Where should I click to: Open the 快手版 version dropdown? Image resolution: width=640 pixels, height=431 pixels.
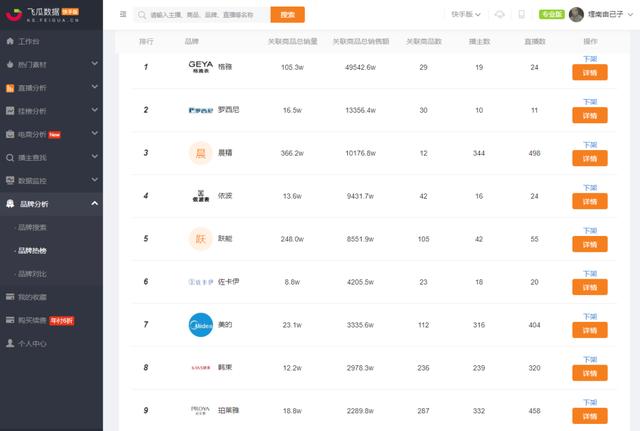pos(466,14)
